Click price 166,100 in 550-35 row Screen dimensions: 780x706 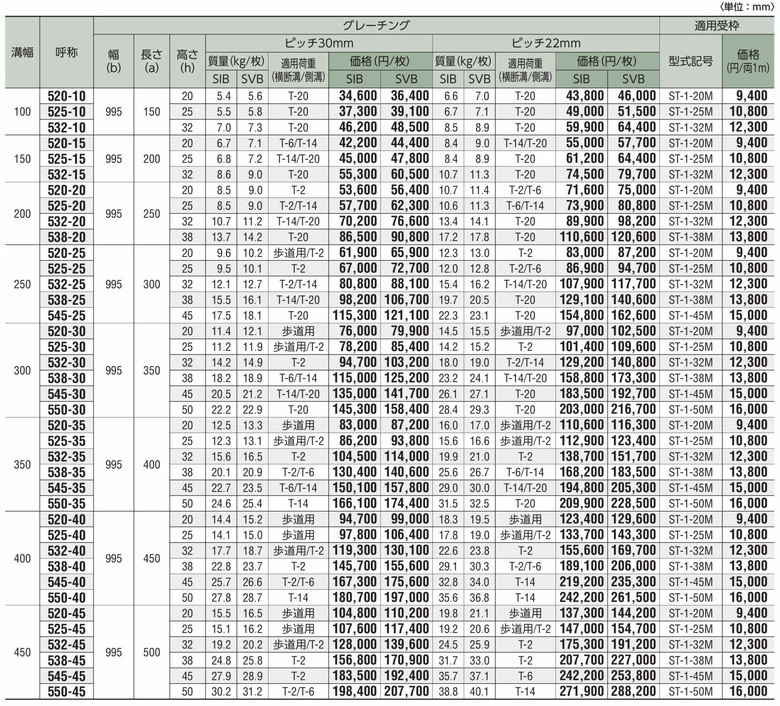click(355, 504)
